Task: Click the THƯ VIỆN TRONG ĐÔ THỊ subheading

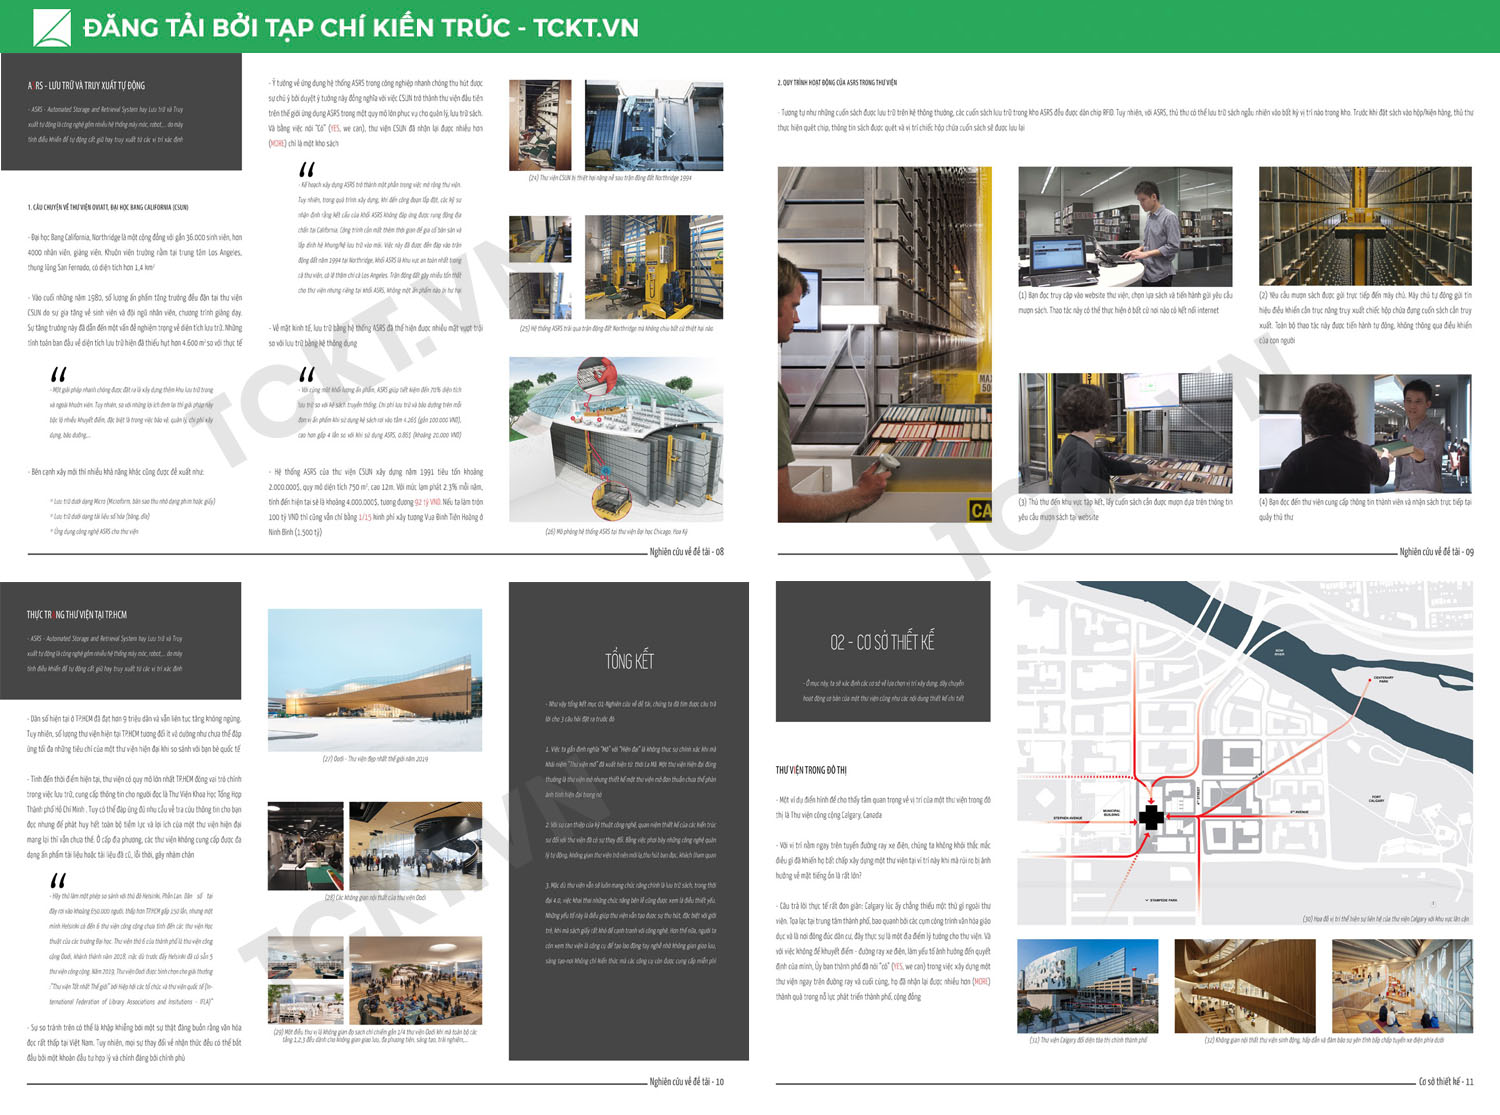Action: click(811, 770)
